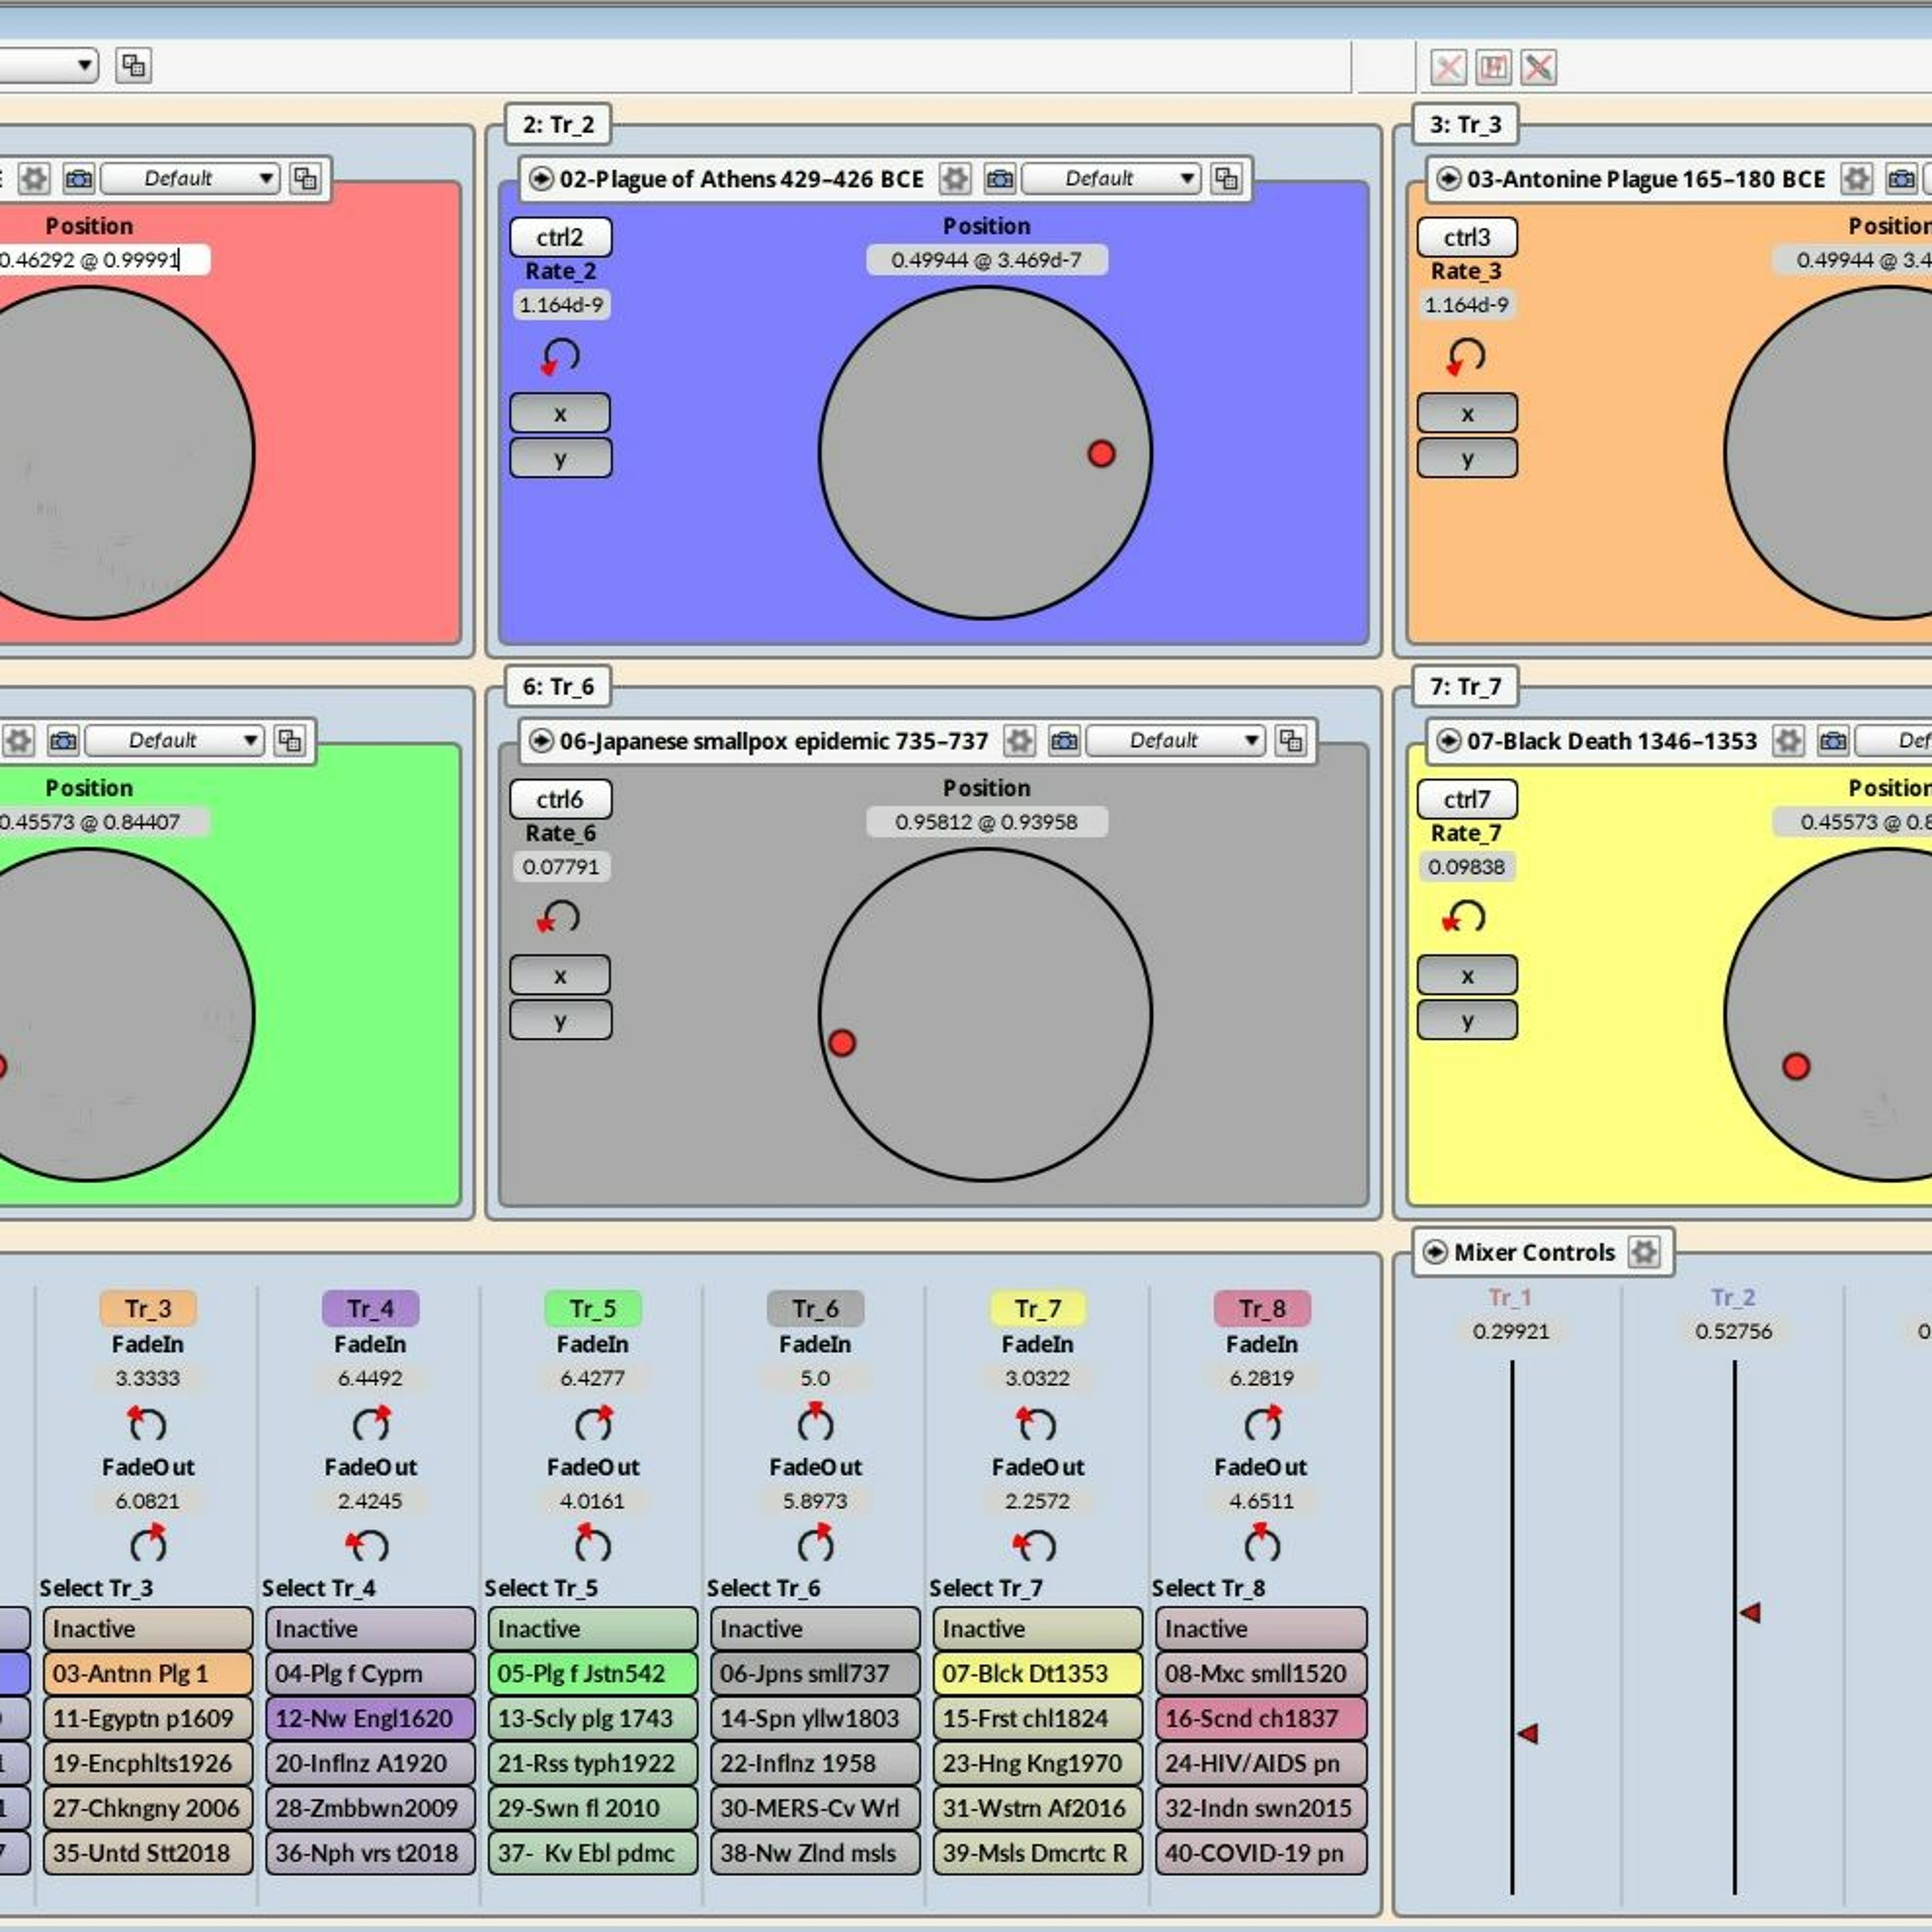Collapse the Mixer Controls panel arrow

(x=1434, y=1252)
